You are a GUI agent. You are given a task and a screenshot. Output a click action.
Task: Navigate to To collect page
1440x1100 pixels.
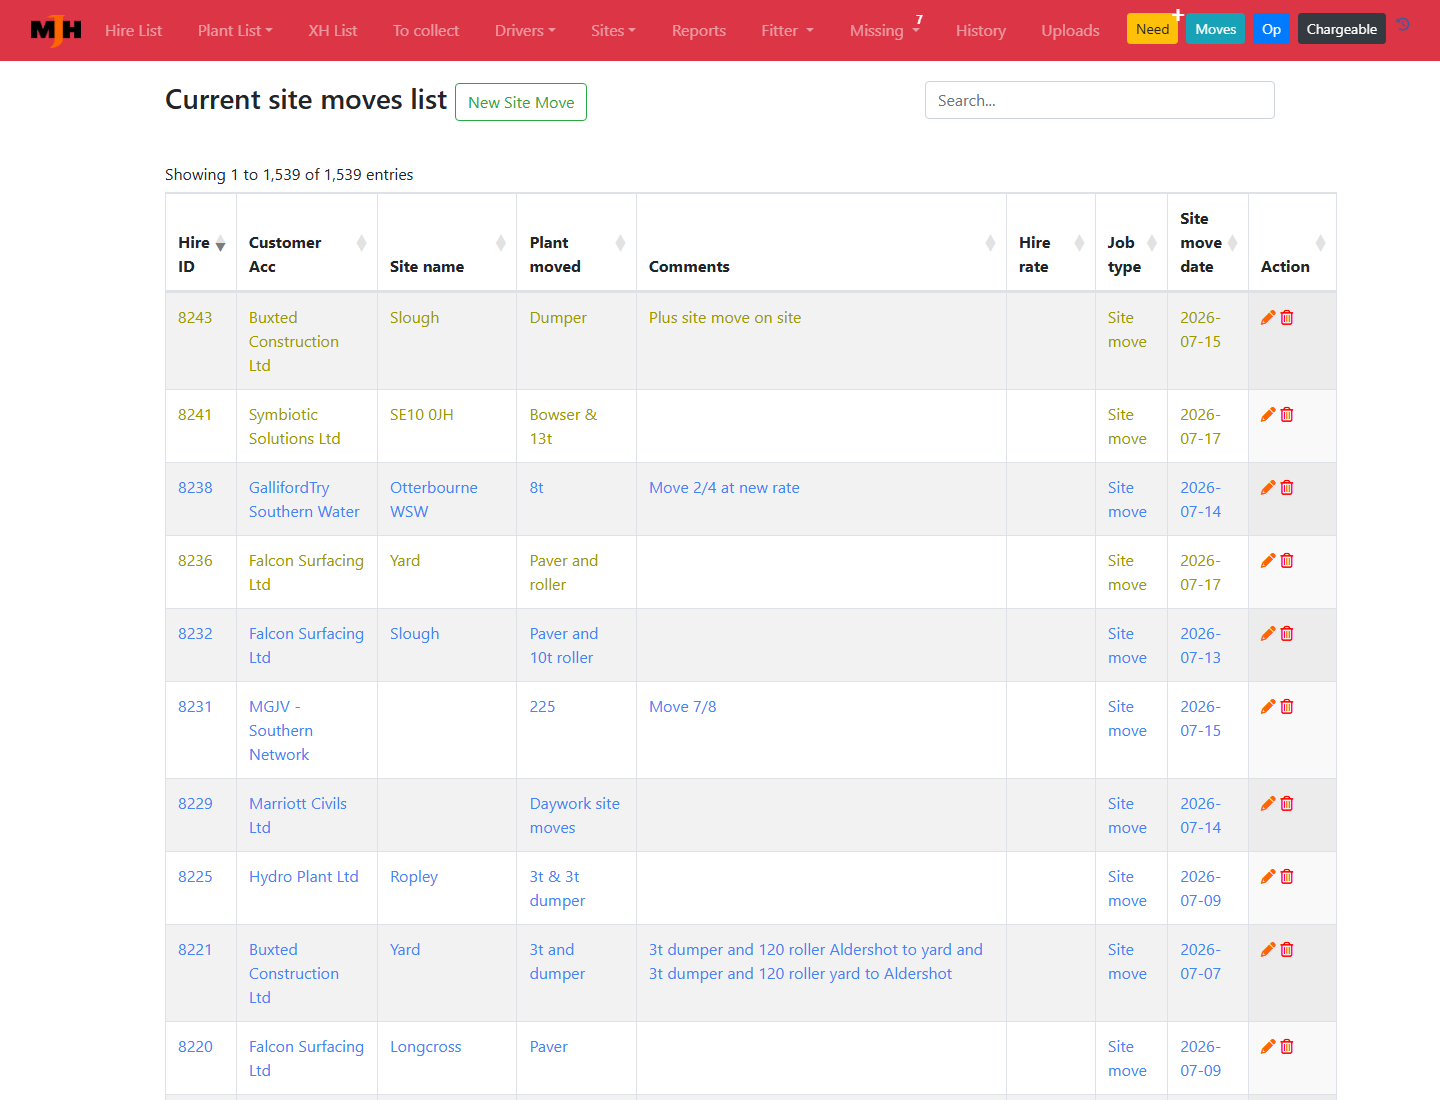tap(426, 30)
